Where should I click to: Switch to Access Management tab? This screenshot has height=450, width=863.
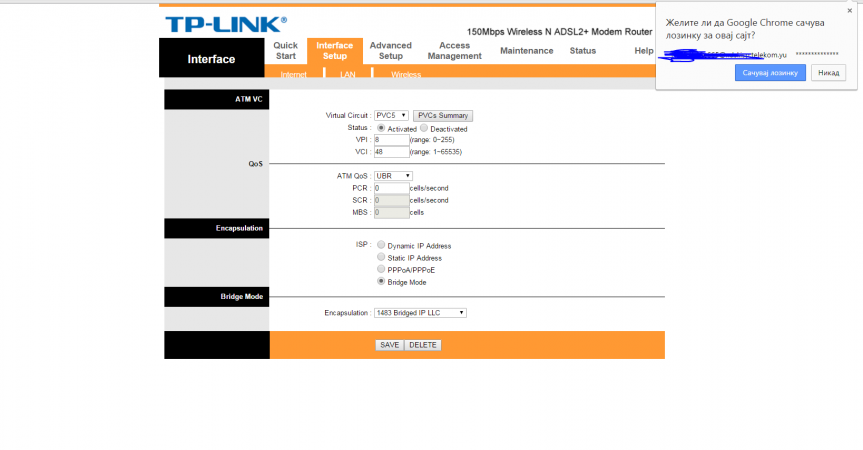point(455,51)
